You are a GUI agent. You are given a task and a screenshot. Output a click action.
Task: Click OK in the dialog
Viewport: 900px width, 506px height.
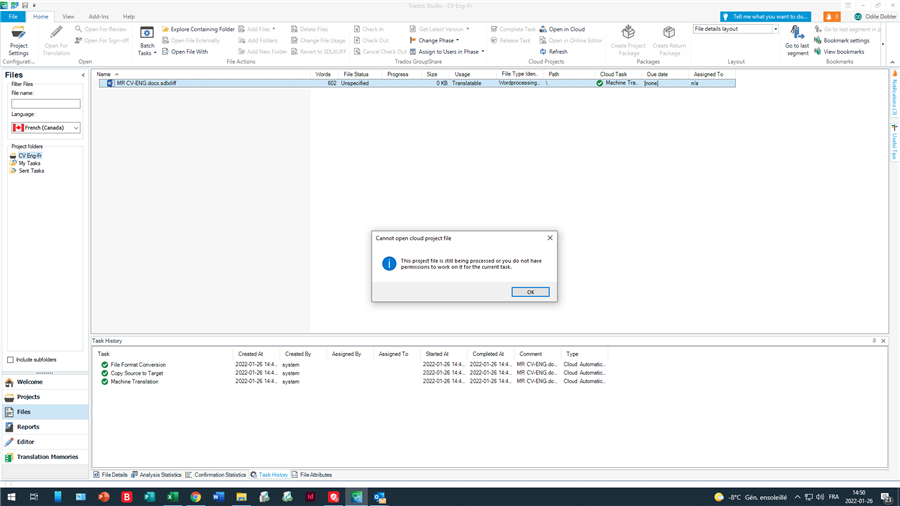tap(530, 292)
